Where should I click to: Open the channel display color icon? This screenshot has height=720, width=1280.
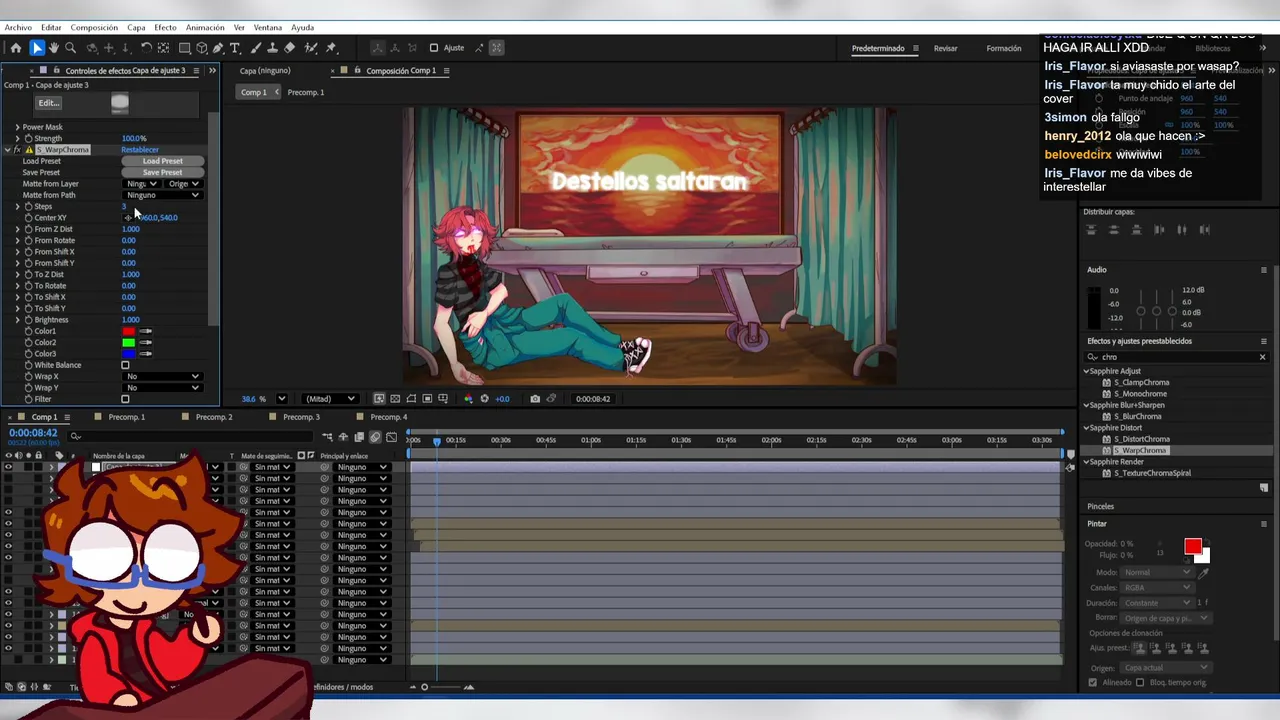[x=468, y=399]
